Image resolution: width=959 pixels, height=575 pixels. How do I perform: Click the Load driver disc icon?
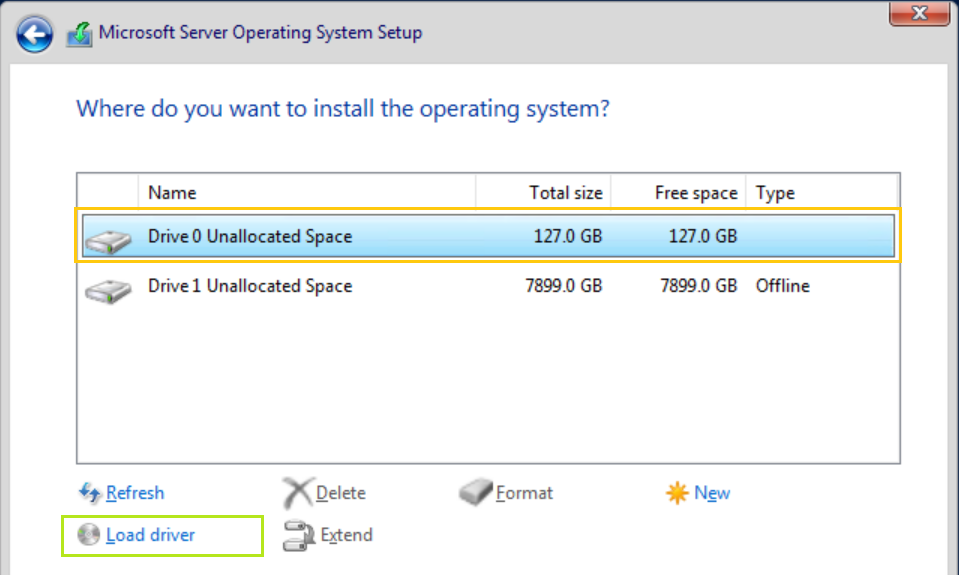[89, 535]
